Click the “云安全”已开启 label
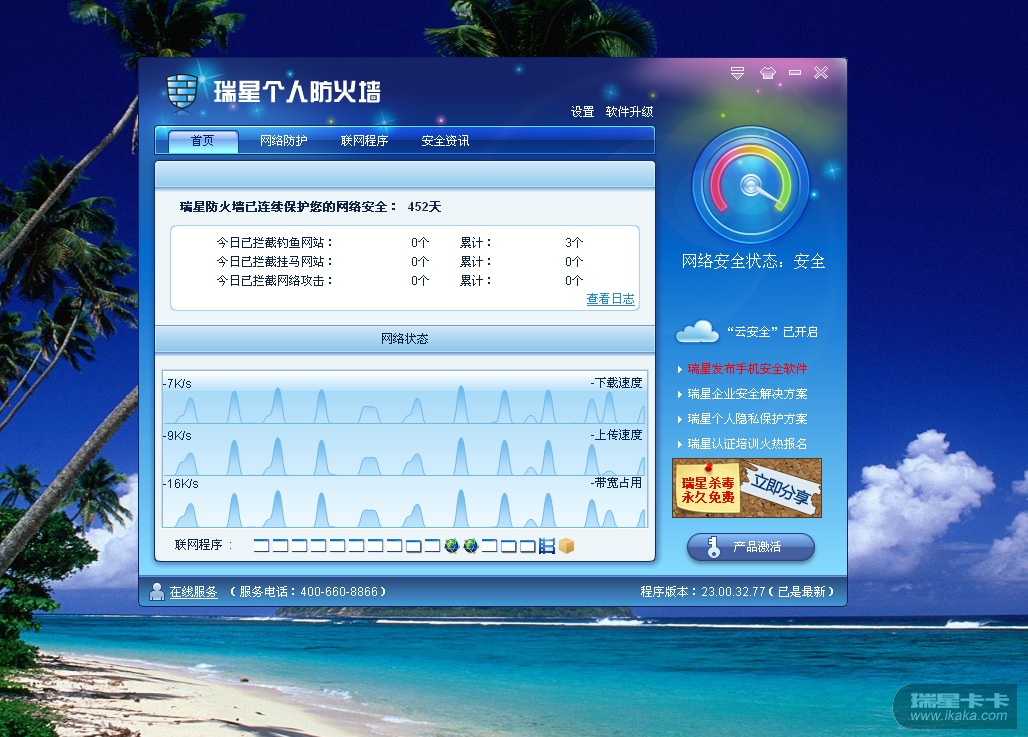 click(772, 332)
